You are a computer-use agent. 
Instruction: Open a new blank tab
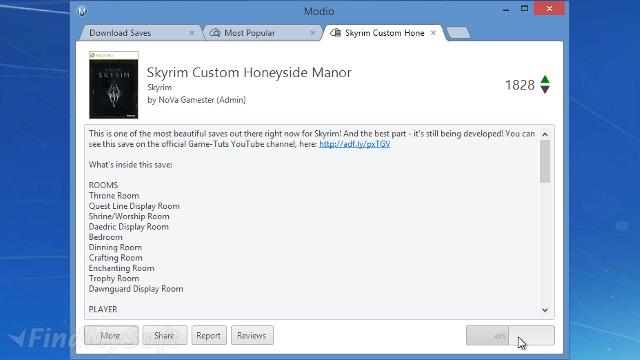[458, 33]
